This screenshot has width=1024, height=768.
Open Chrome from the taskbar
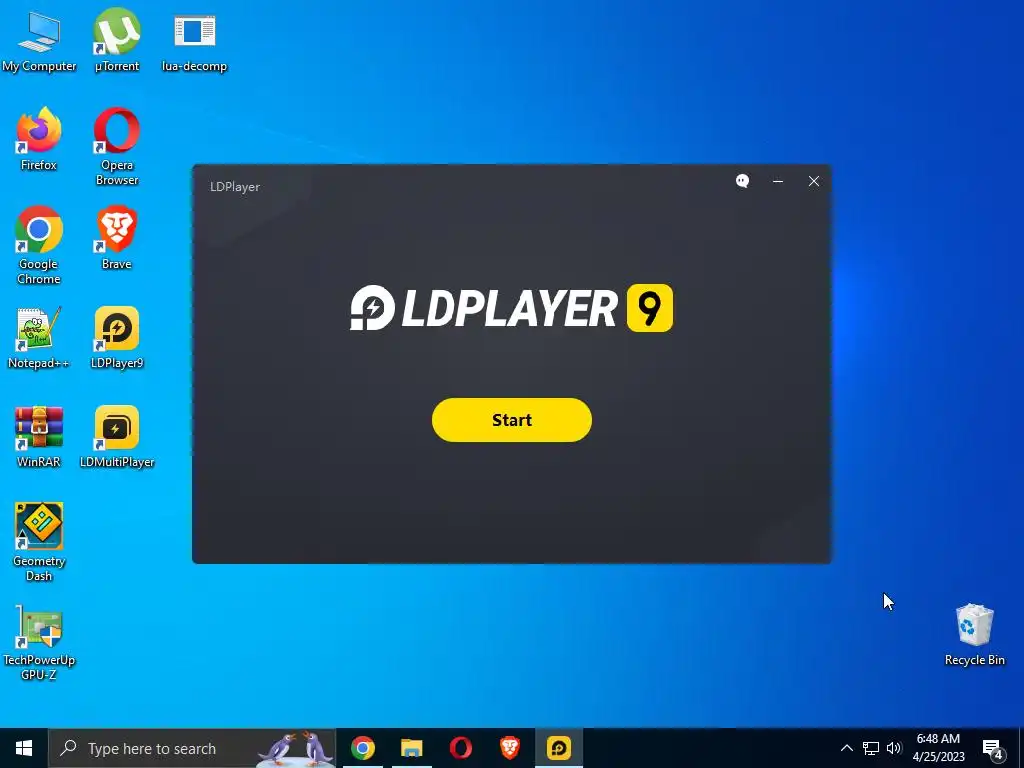pyautogui.click(x=363, y=748)
